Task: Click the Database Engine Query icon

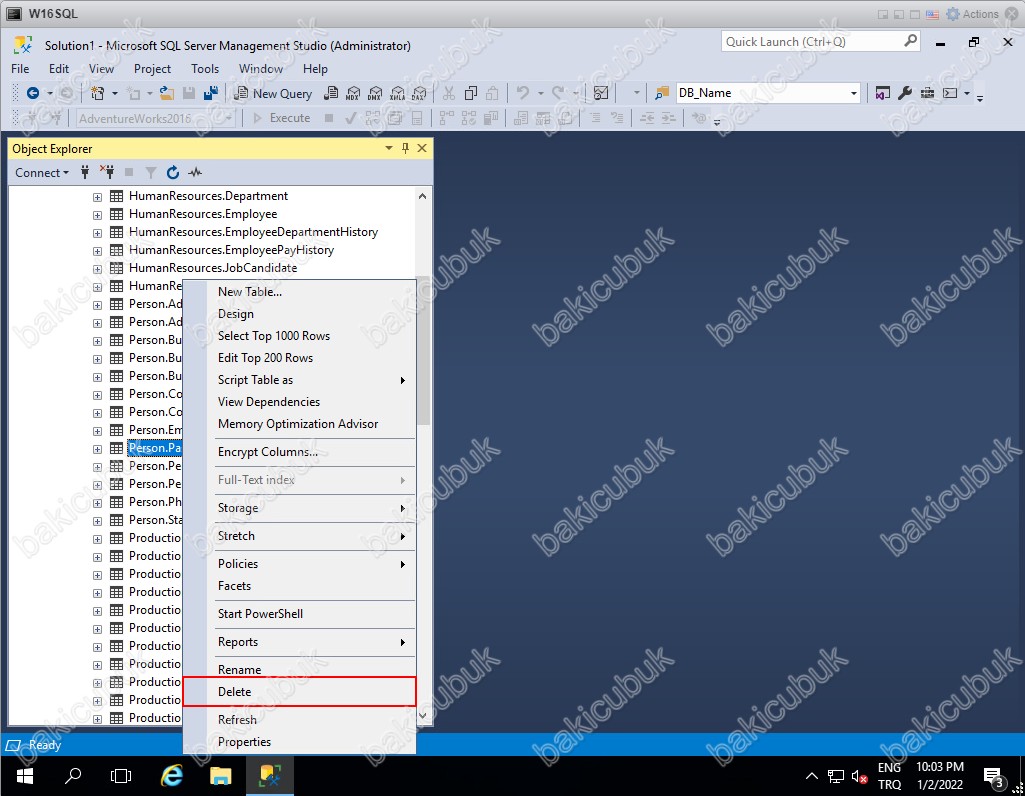Action: (331, 93)
